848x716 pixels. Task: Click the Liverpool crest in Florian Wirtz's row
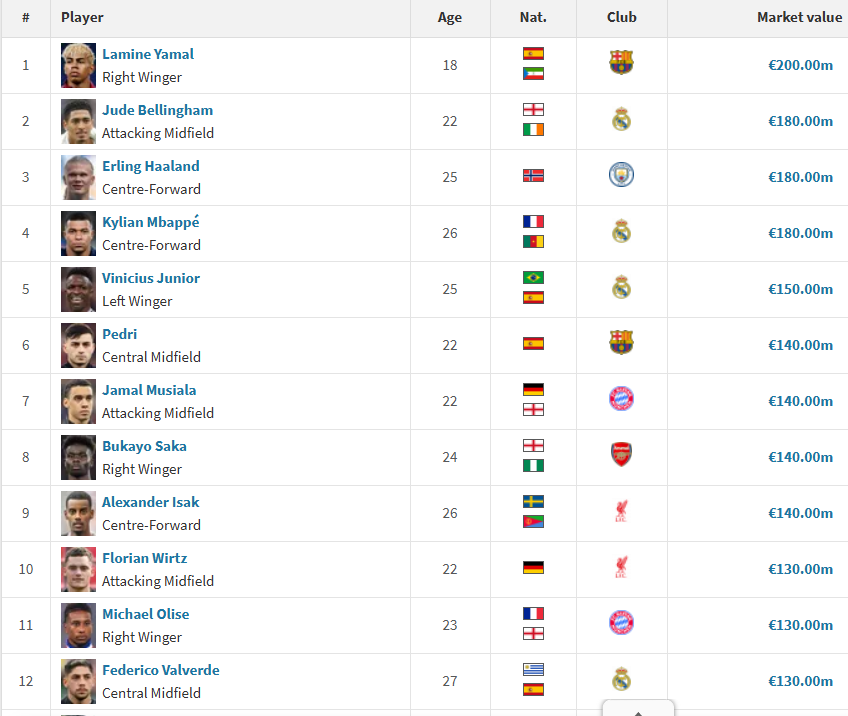621,567
